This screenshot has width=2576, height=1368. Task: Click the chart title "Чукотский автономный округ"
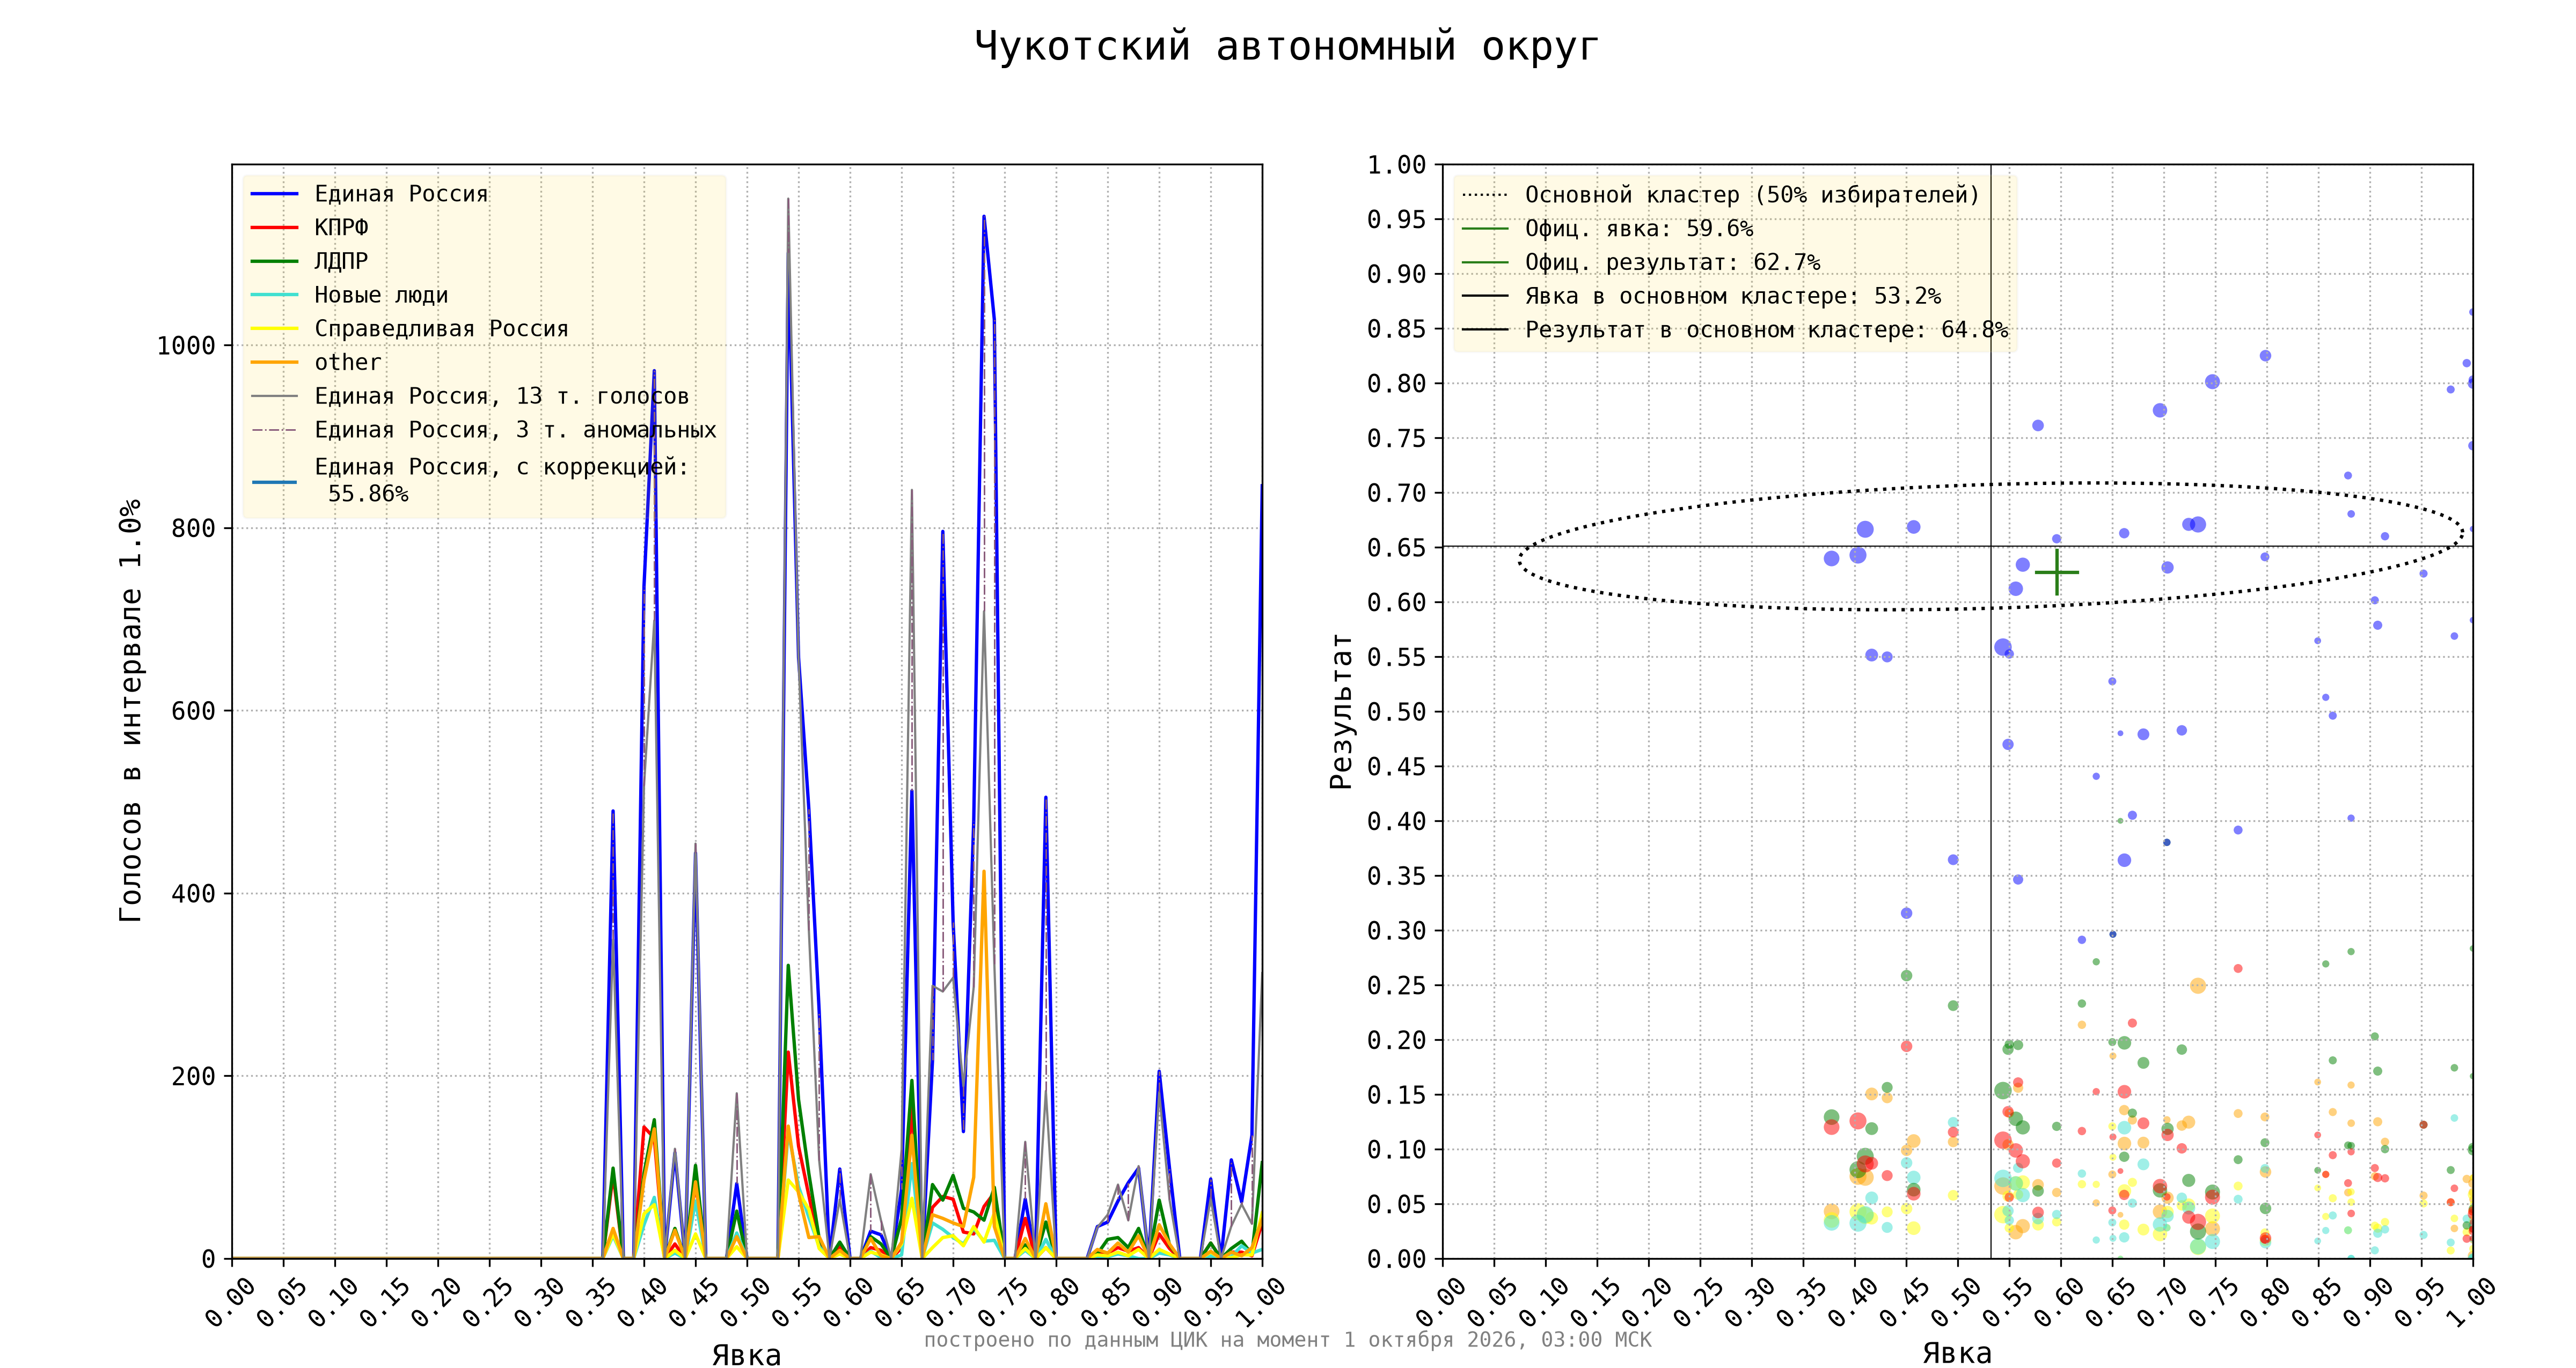(x=1287, y=47)
